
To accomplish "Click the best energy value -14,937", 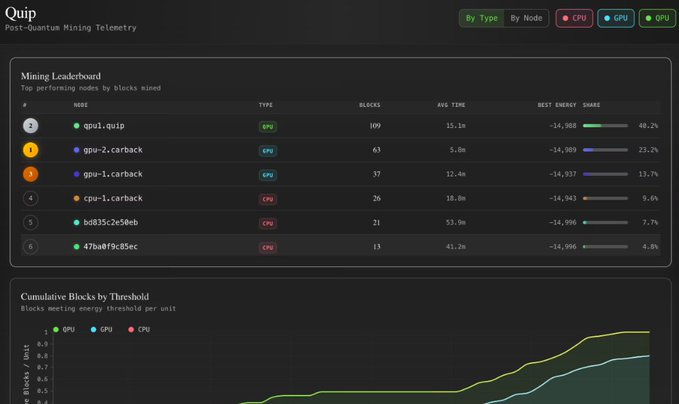I will point(563,174).
